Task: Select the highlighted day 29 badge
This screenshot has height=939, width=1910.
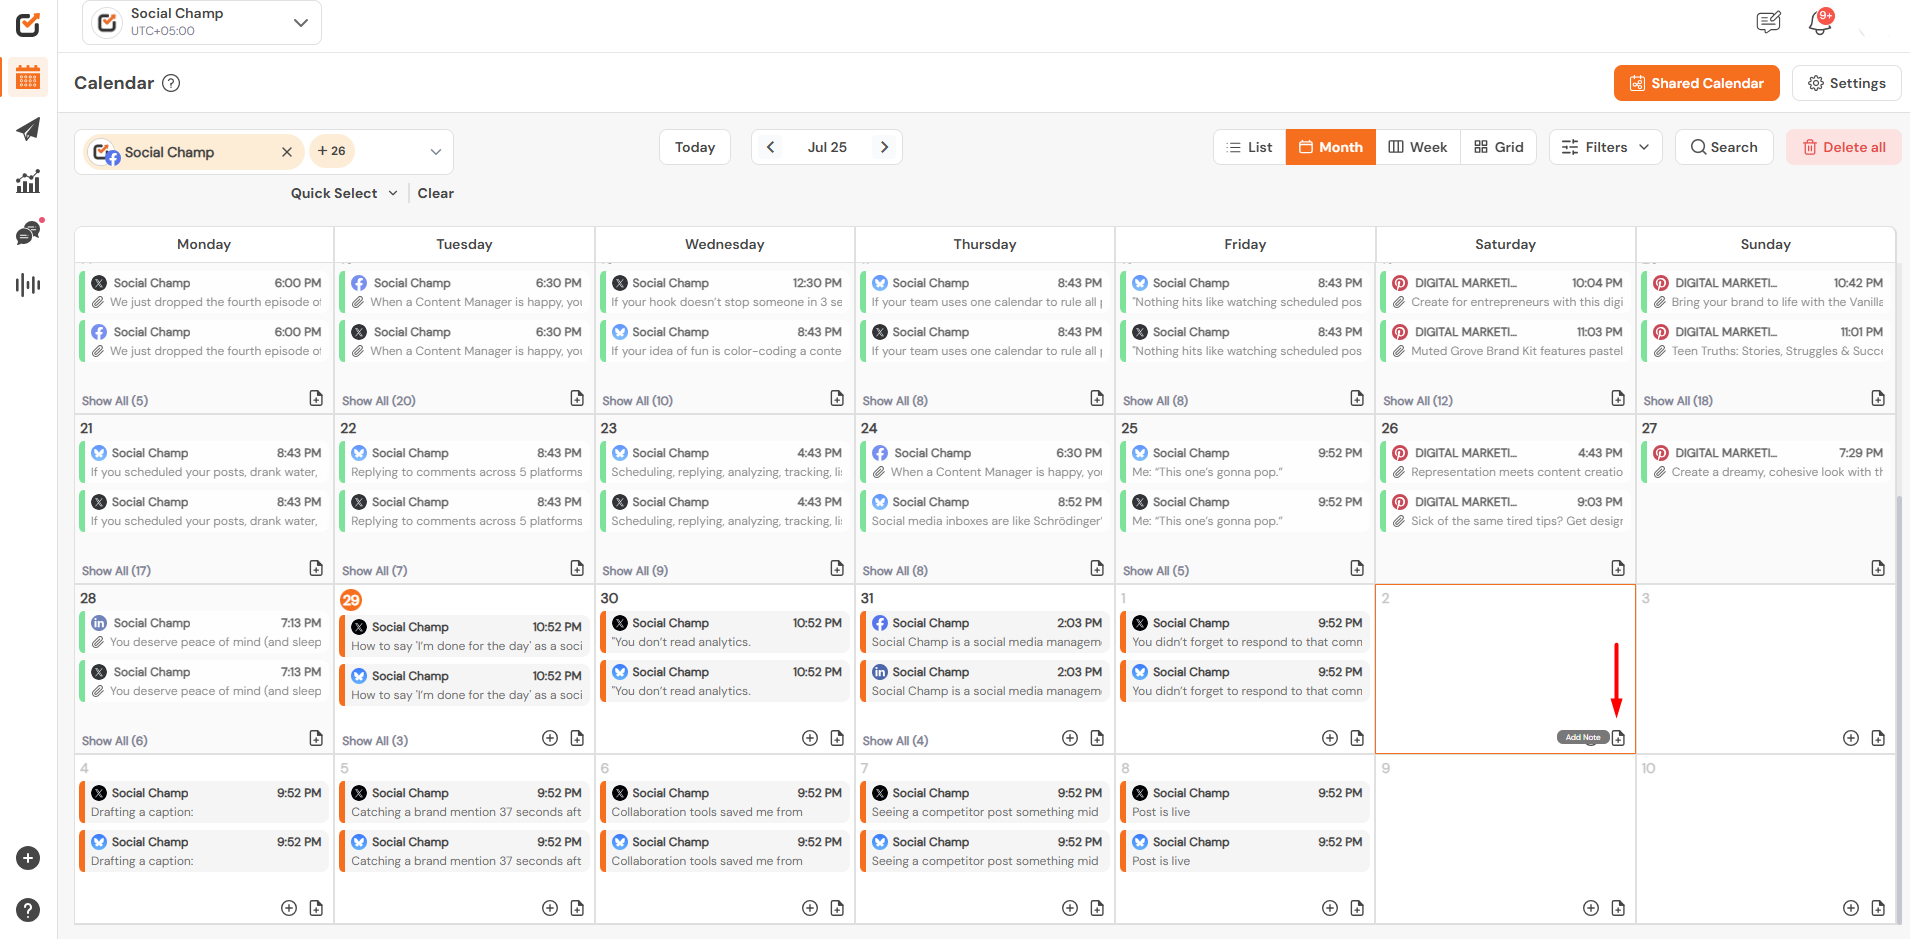Action: 351,600
